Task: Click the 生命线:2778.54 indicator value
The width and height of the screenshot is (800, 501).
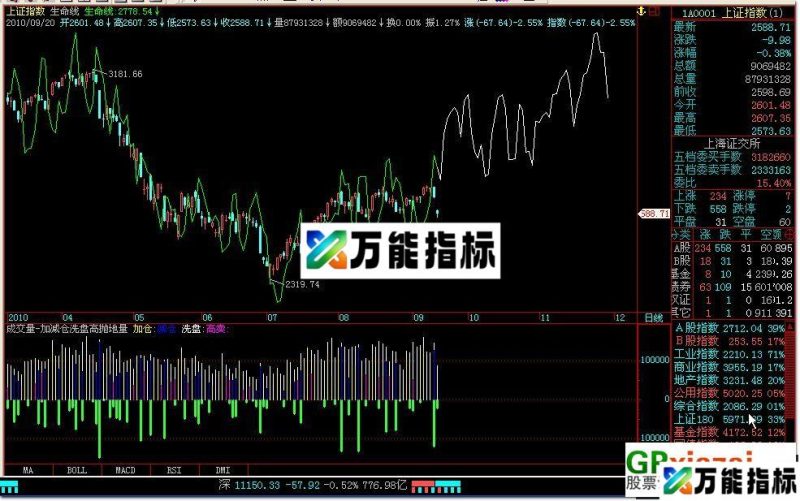Action: [x=122, y=11]
